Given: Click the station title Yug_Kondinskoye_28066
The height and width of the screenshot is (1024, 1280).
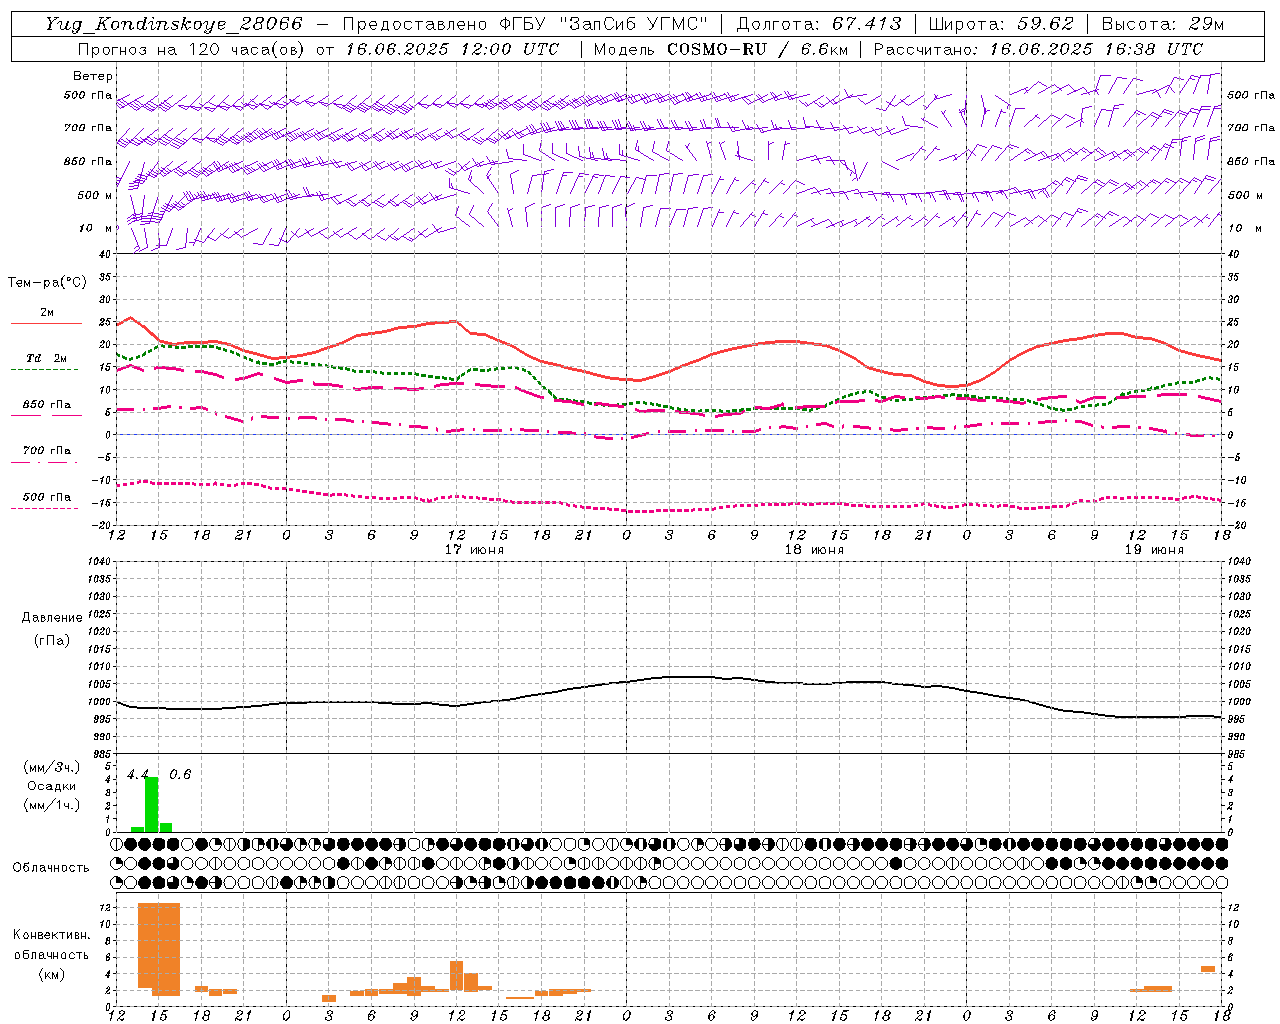Looking at the screenshot, I should click(x=174, y=24).
